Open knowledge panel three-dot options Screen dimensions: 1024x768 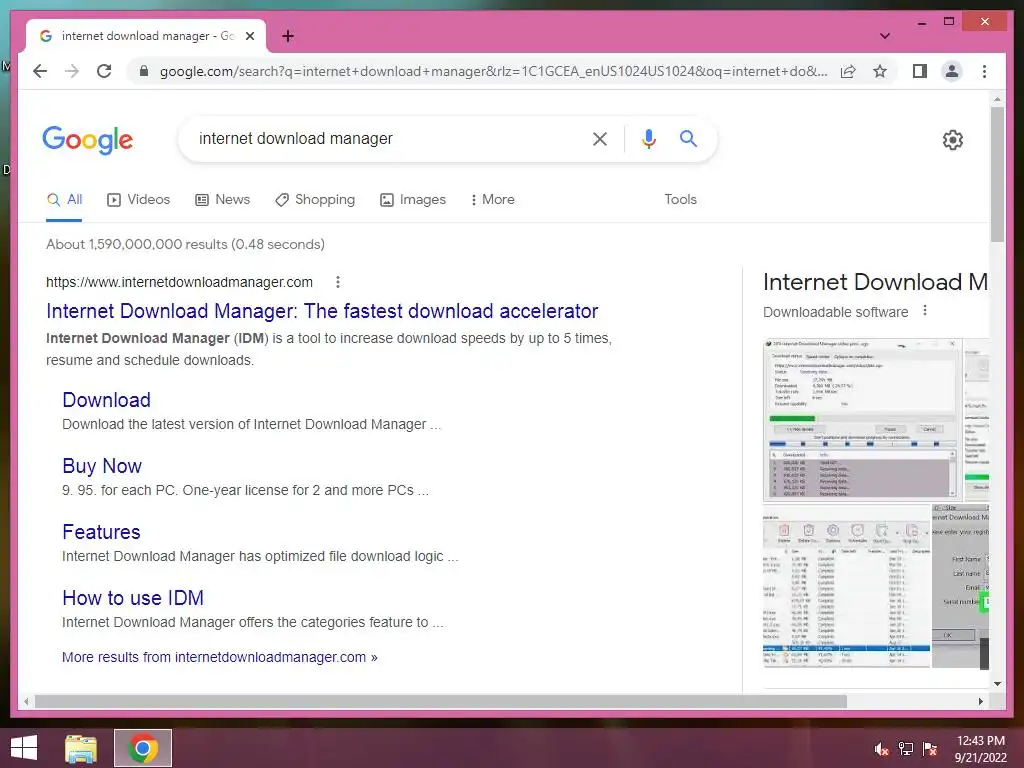pyautogui.click(x=925, y=311)
